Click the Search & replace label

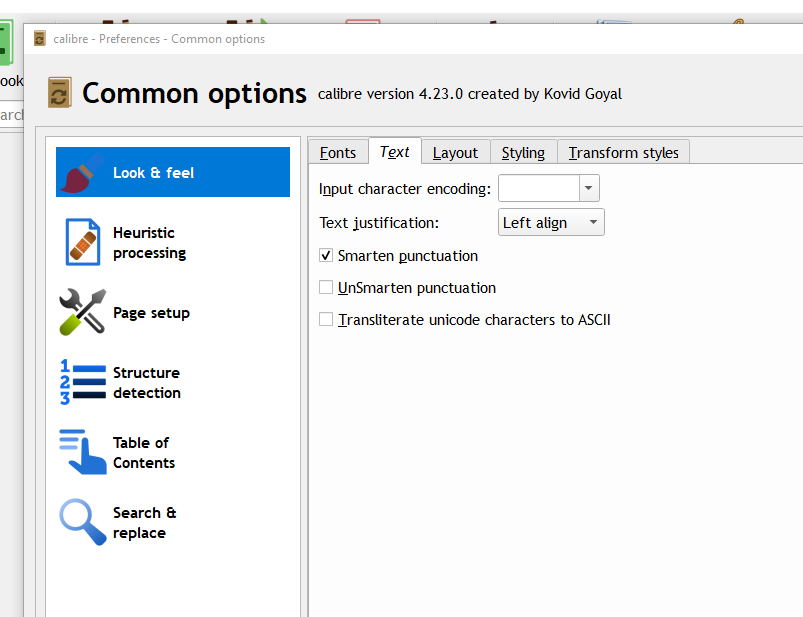[x=144, y=523]
